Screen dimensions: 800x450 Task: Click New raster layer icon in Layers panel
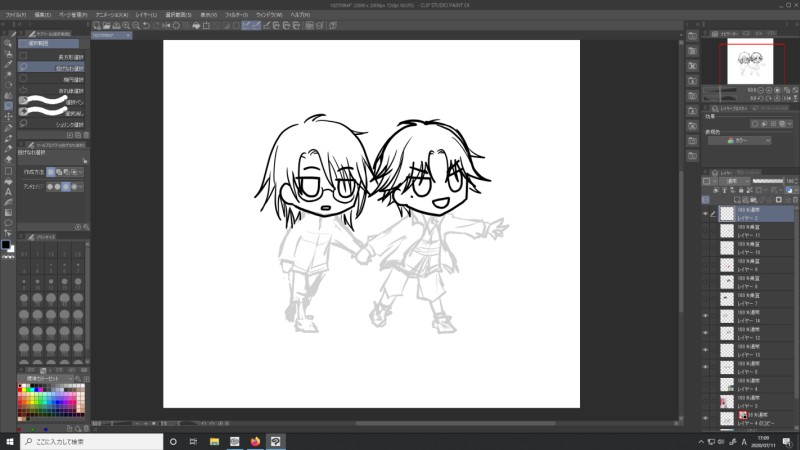(737, 199)
